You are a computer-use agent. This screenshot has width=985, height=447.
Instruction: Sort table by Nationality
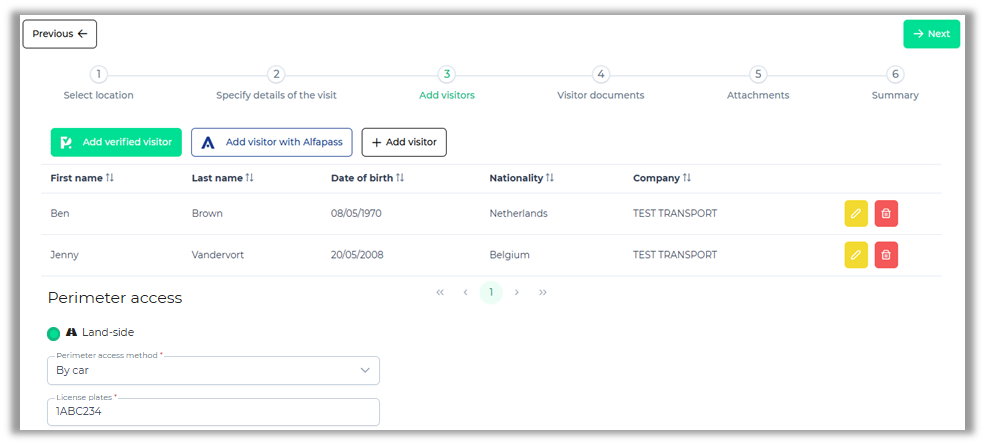point(549,178)
